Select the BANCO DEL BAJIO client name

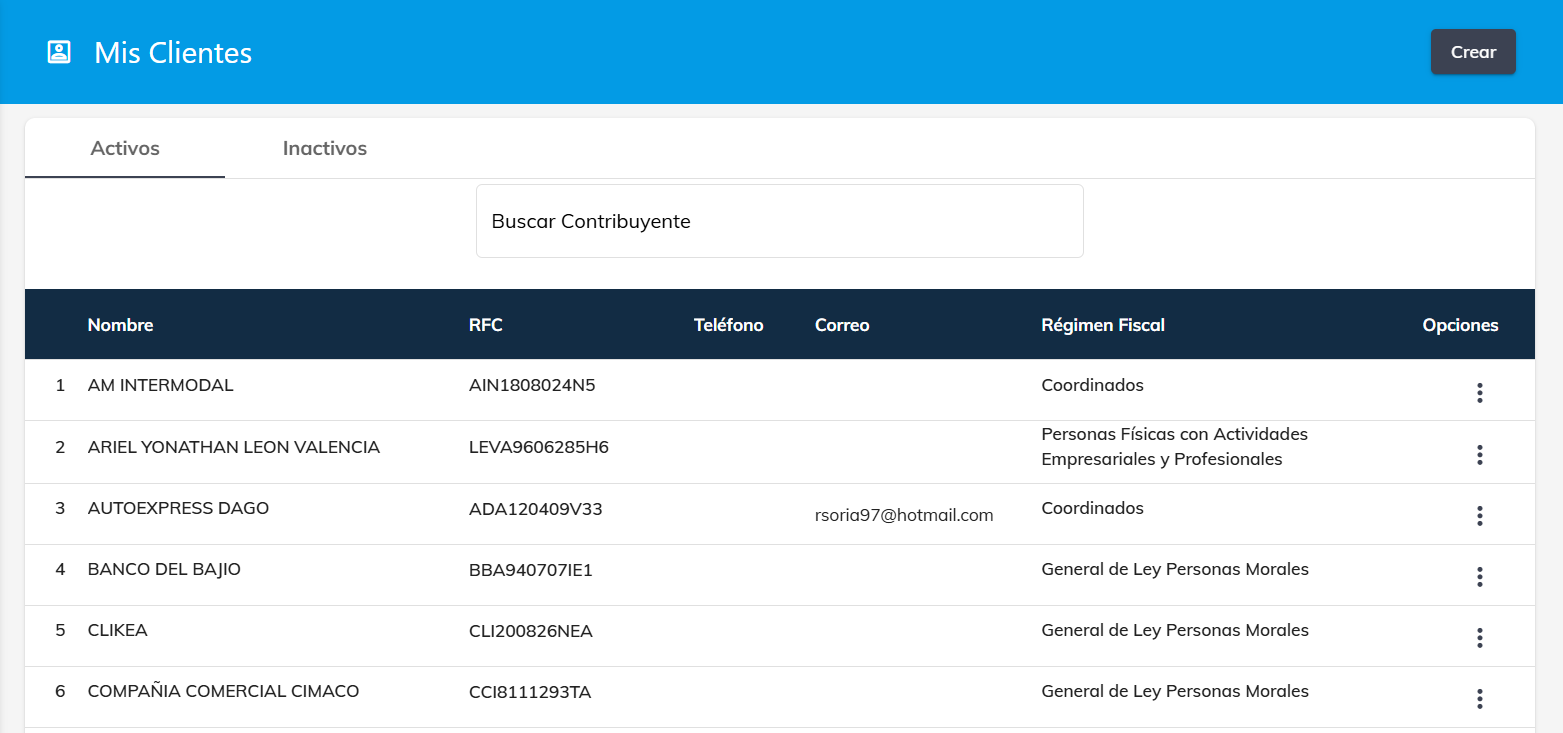click(x=164, y=570)
